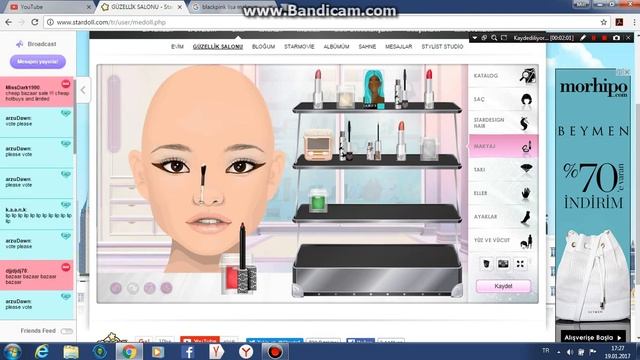Pick the eyeshadow palette on middle shelf
Screen dimensions: 640x360
[318, 145]
